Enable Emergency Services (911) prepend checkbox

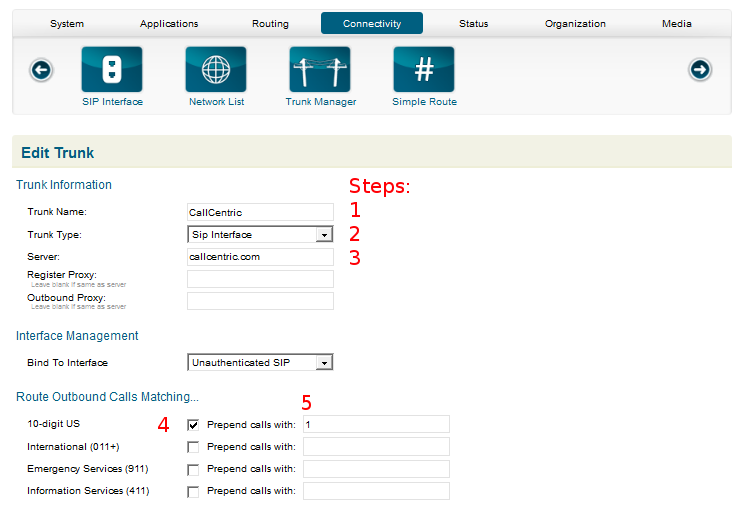click(x=194, y=469)
